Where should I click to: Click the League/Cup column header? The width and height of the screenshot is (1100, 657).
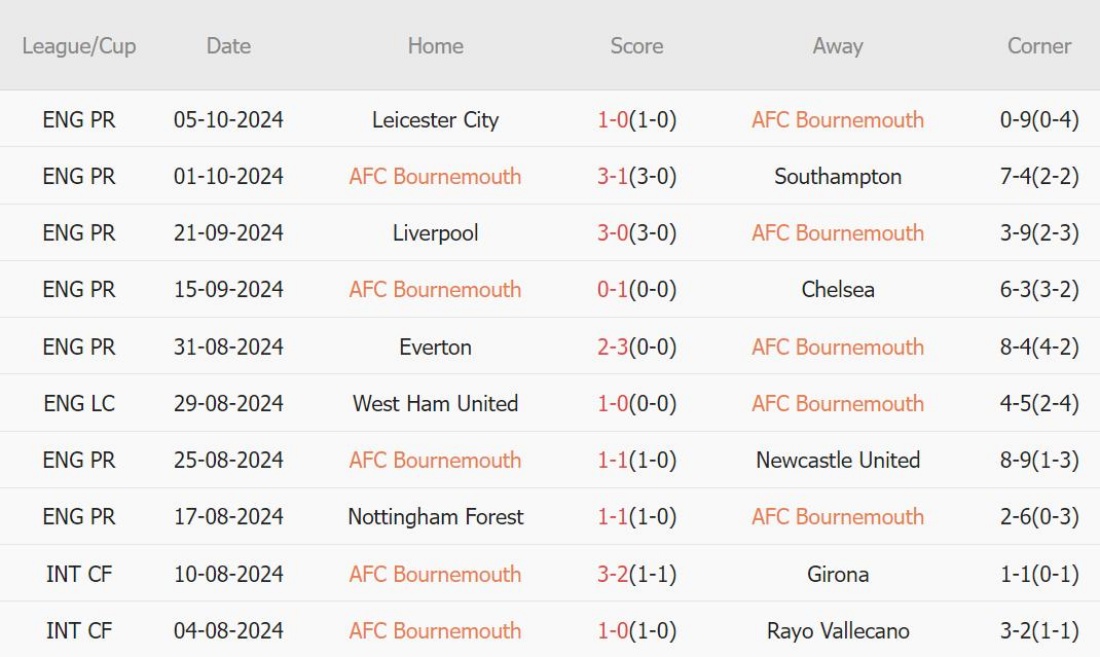tap(78, 46)
